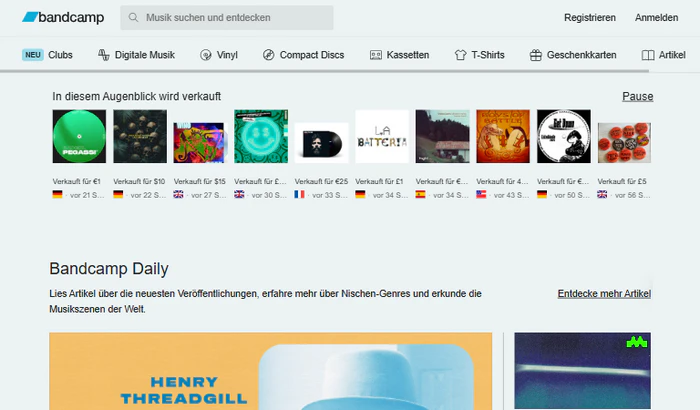Viewport: 700px width, 410px height.
Task: Click the Kassetten cassette icon
Action: (376, 55)
